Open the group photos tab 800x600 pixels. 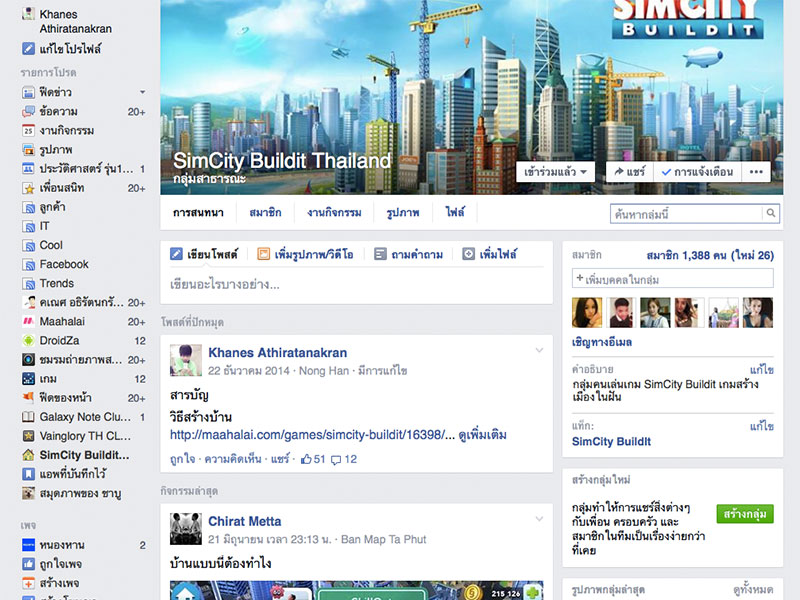click(x=403, y=213)
